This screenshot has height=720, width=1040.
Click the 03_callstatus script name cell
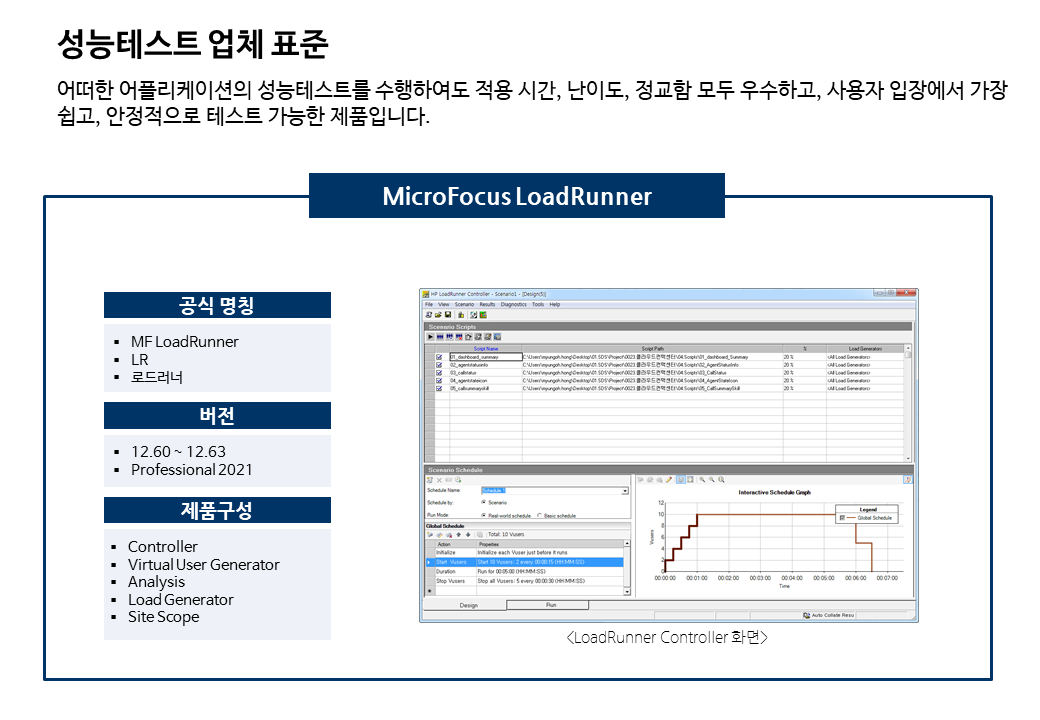click(486, 373)
